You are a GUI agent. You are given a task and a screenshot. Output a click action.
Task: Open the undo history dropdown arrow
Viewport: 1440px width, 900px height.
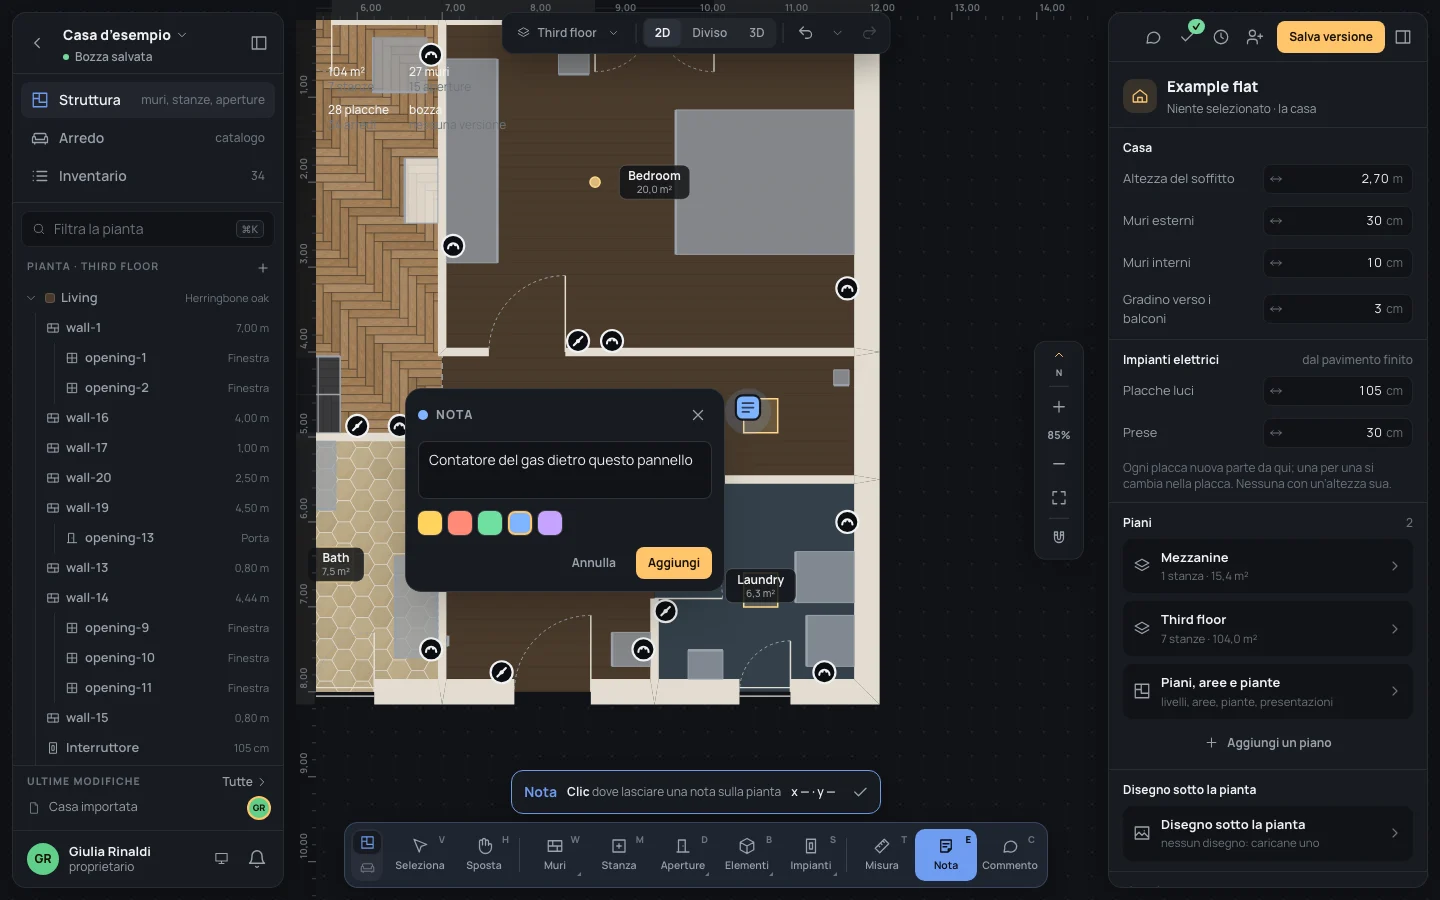tap(838, 33)
